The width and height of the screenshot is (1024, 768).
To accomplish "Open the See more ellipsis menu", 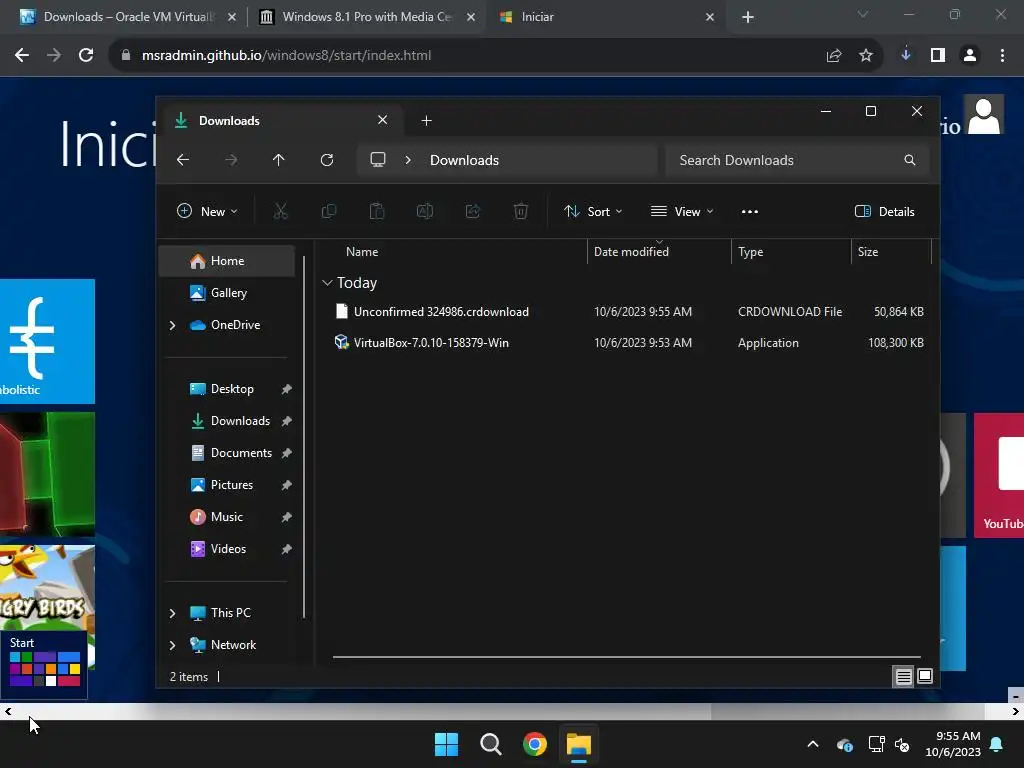I will coord(750,212).
